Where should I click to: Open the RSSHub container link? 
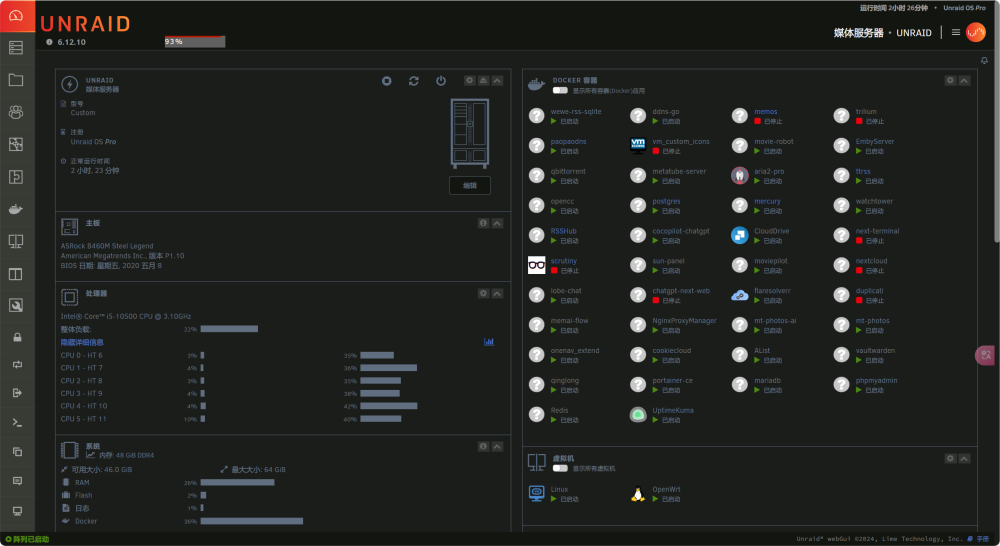tap(563, 232)
